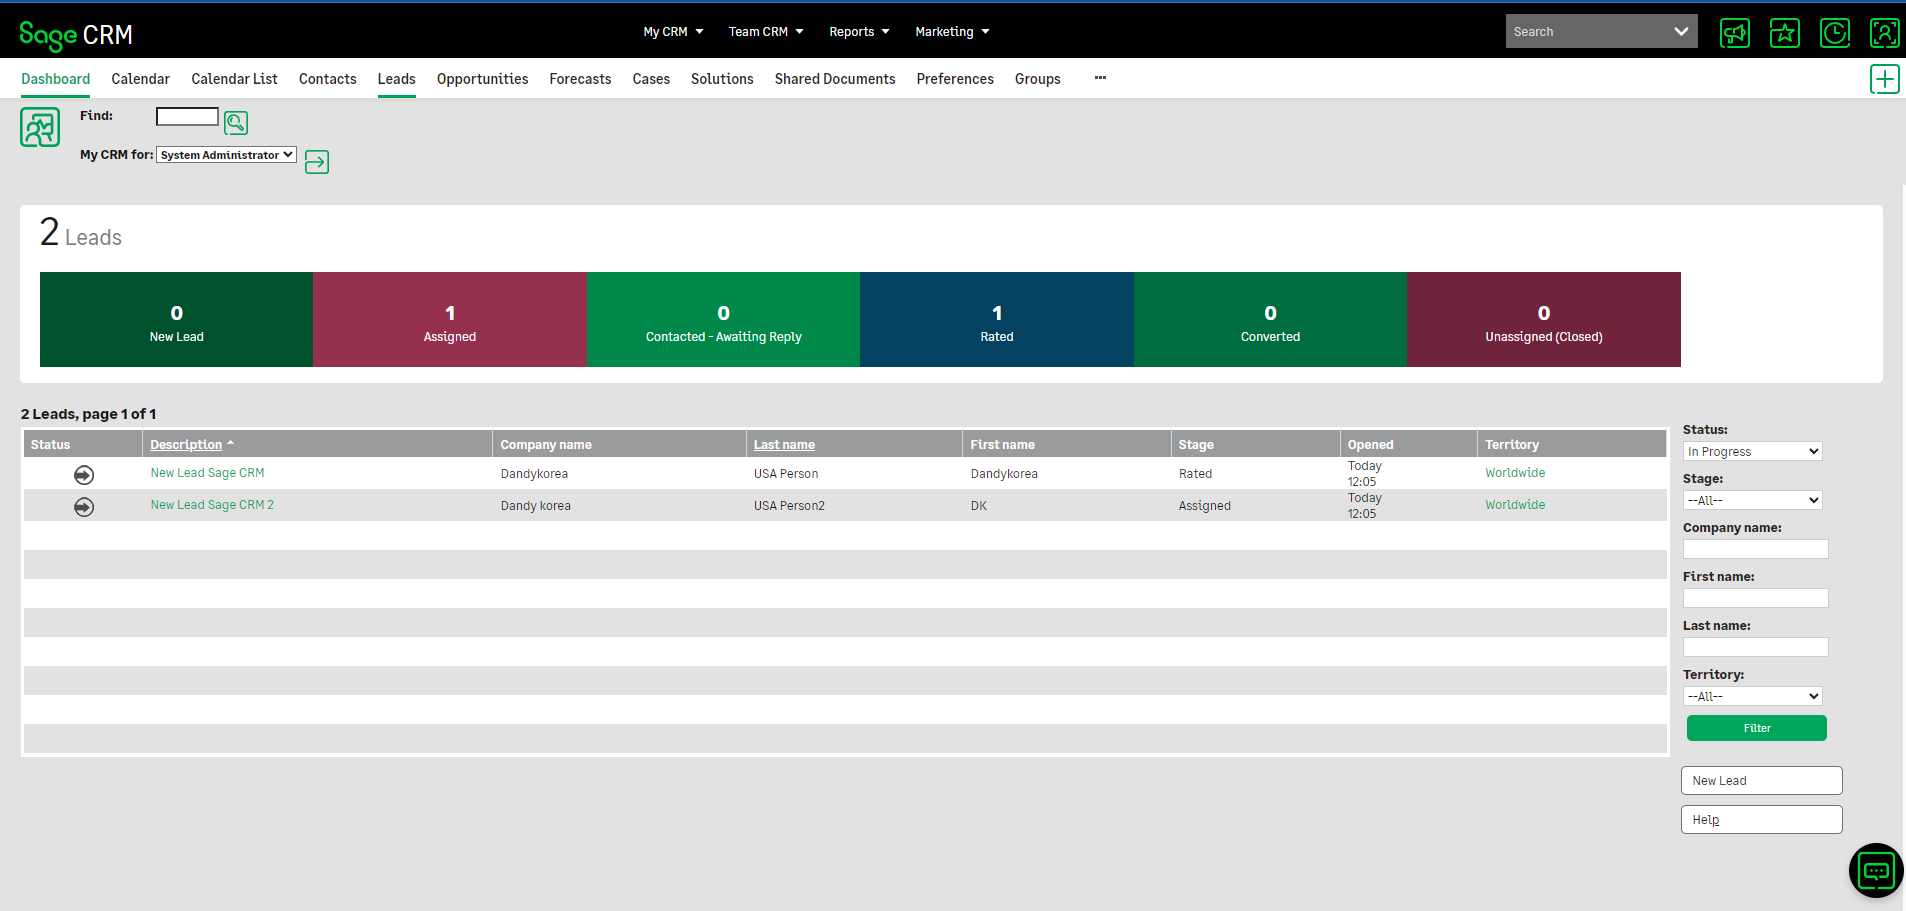
Task: Click the green arrow go icon
Action: click(317, 162)
